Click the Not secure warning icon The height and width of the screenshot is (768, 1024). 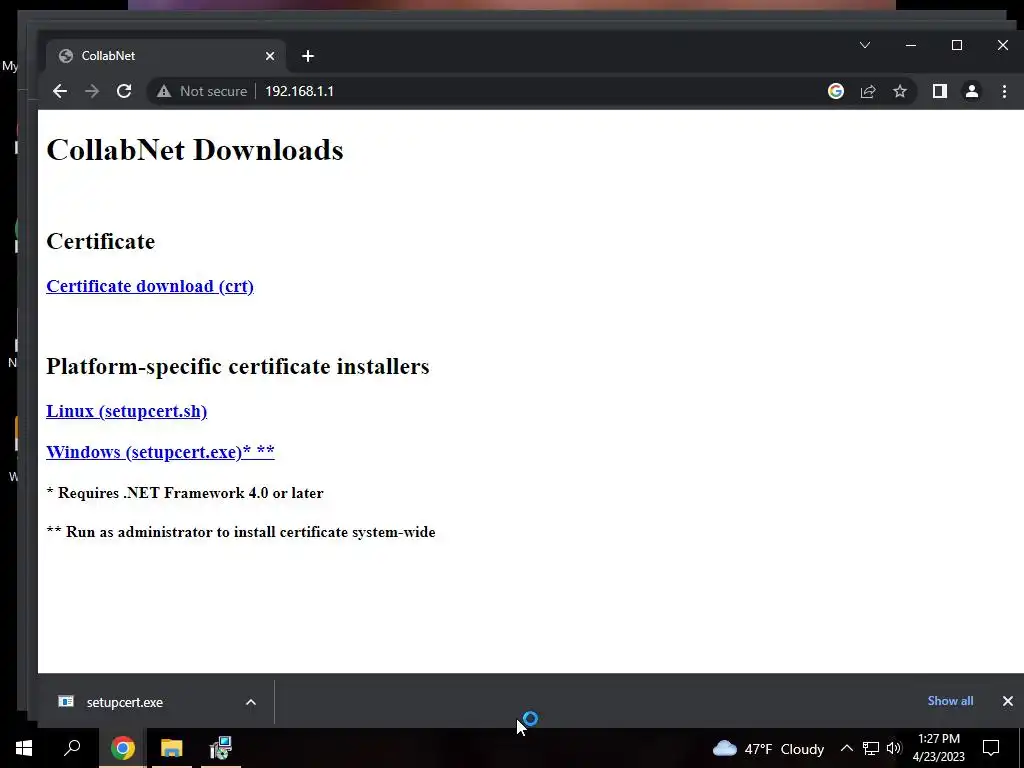coord(164,91)
